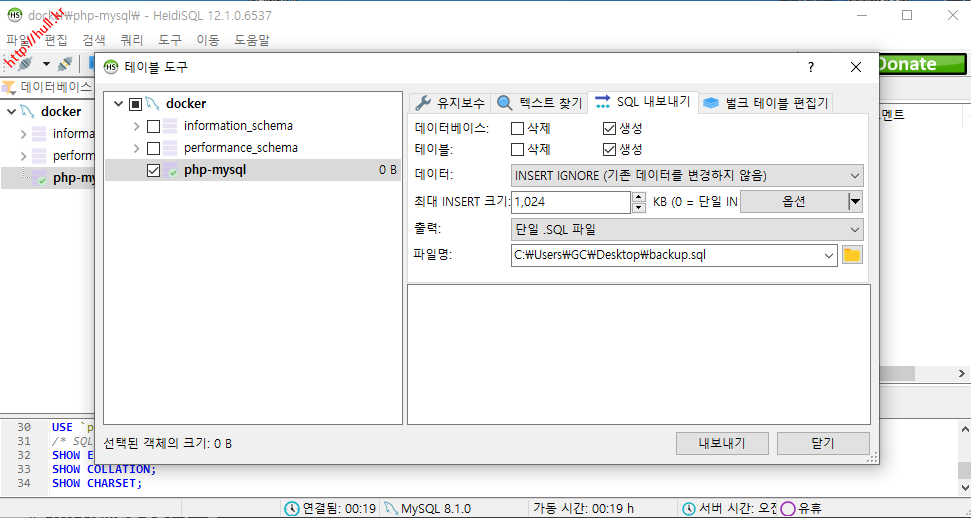
Task: Switch to the 텍스트 찾기 tab
Action: tap(539, 103)
